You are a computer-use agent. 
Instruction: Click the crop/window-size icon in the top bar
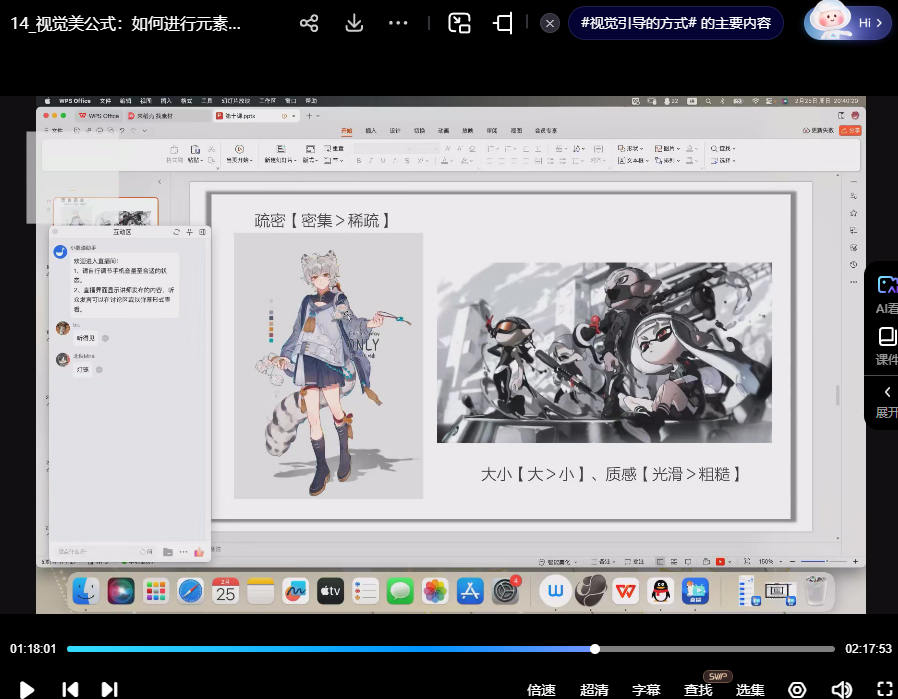504,23
